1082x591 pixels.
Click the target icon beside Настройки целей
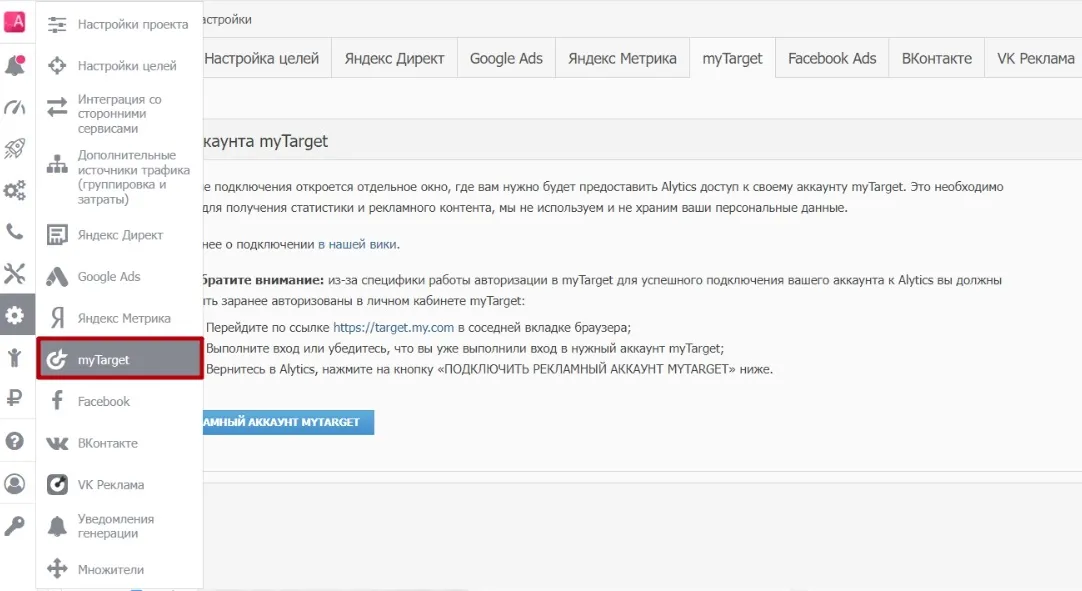(57, 66)
